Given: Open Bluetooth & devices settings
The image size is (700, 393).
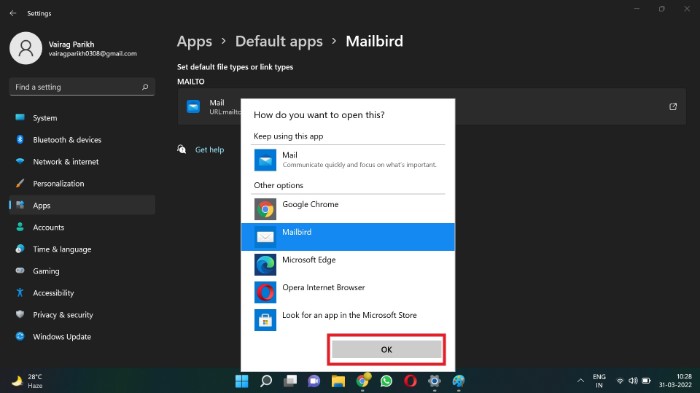Looking at the screenshot, I should 82,140.
